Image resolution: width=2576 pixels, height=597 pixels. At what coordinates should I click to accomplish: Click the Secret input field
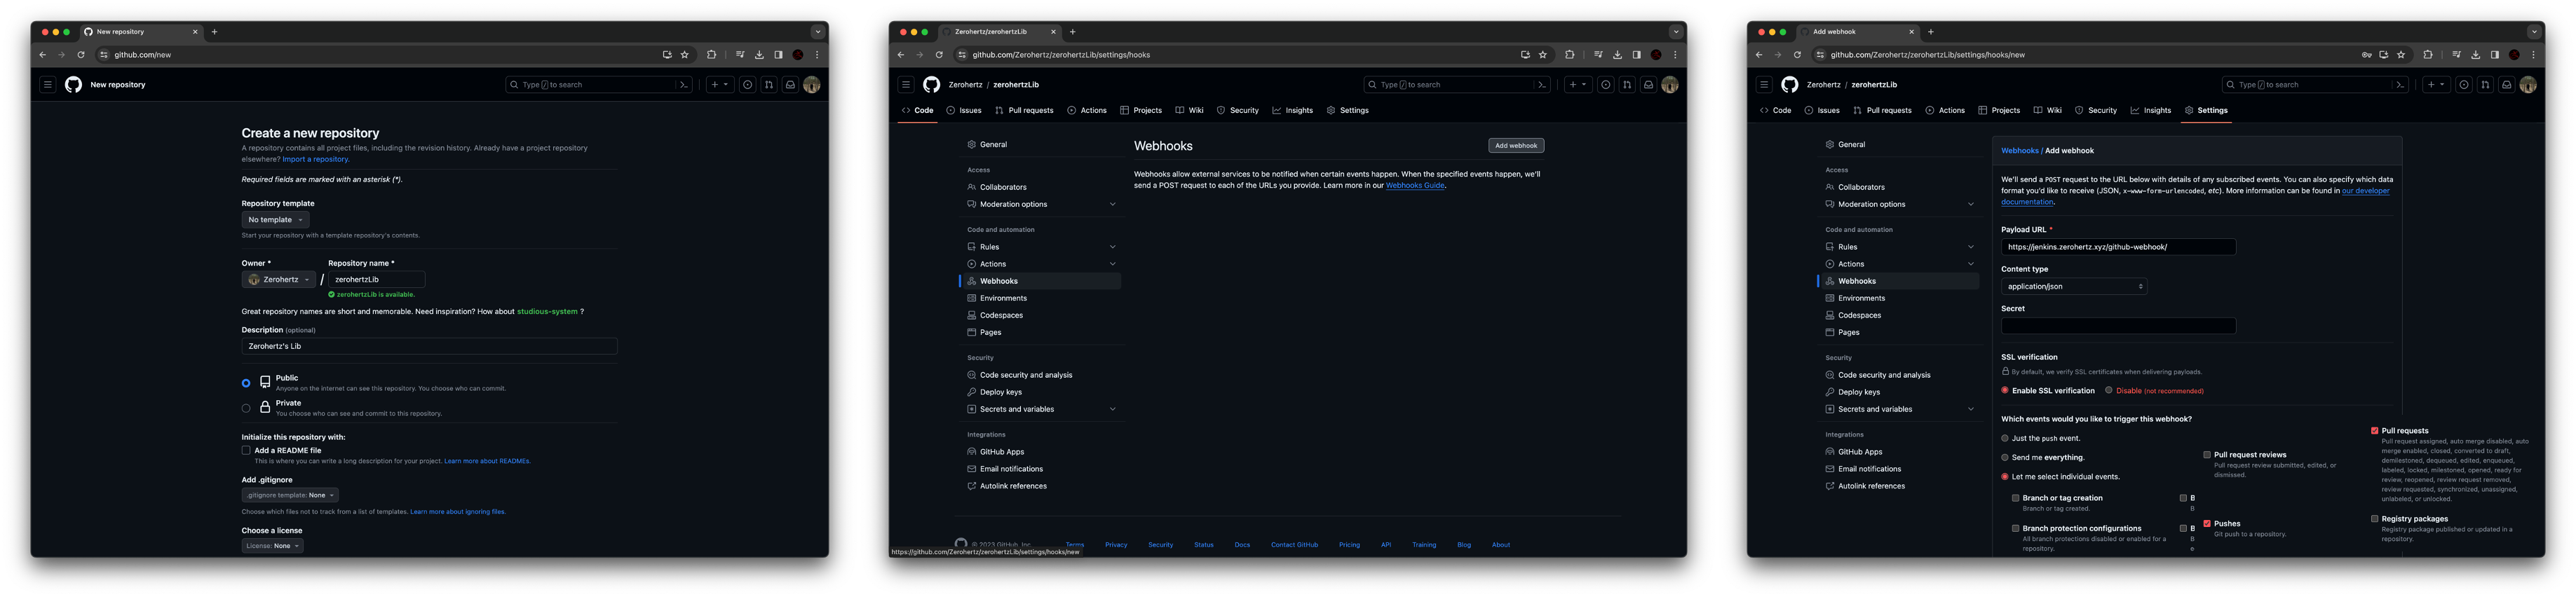point(2118,326)
